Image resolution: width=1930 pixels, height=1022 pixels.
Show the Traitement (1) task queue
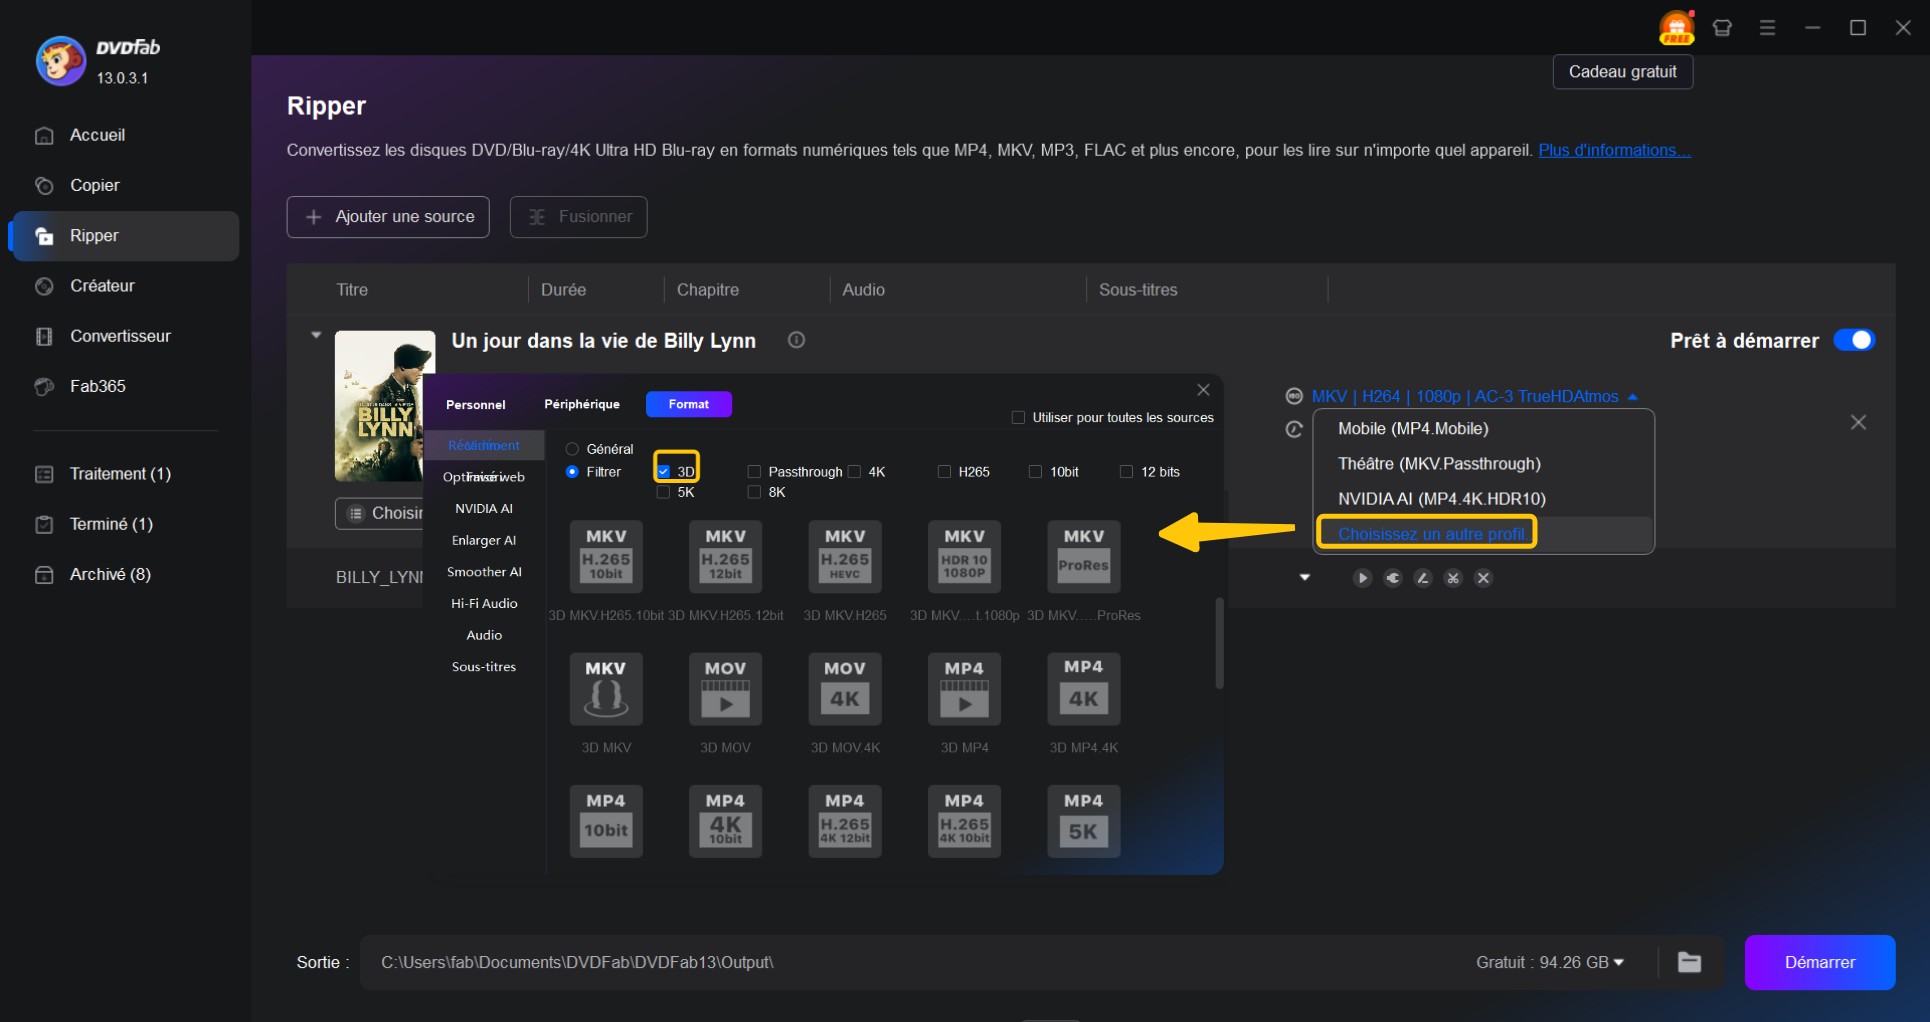pos(120,474)
